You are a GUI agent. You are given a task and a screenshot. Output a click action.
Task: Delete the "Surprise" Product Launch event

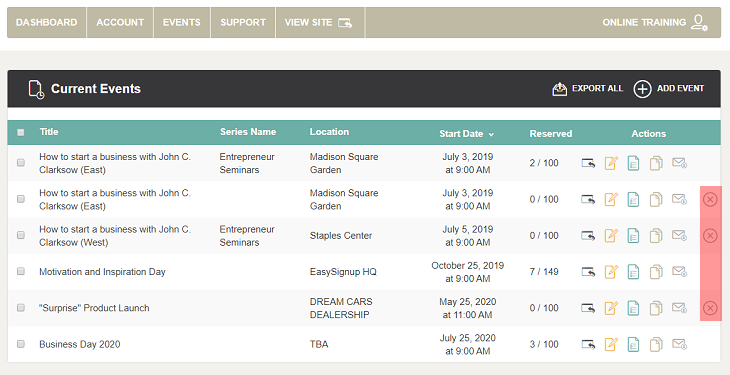(710, 308)
